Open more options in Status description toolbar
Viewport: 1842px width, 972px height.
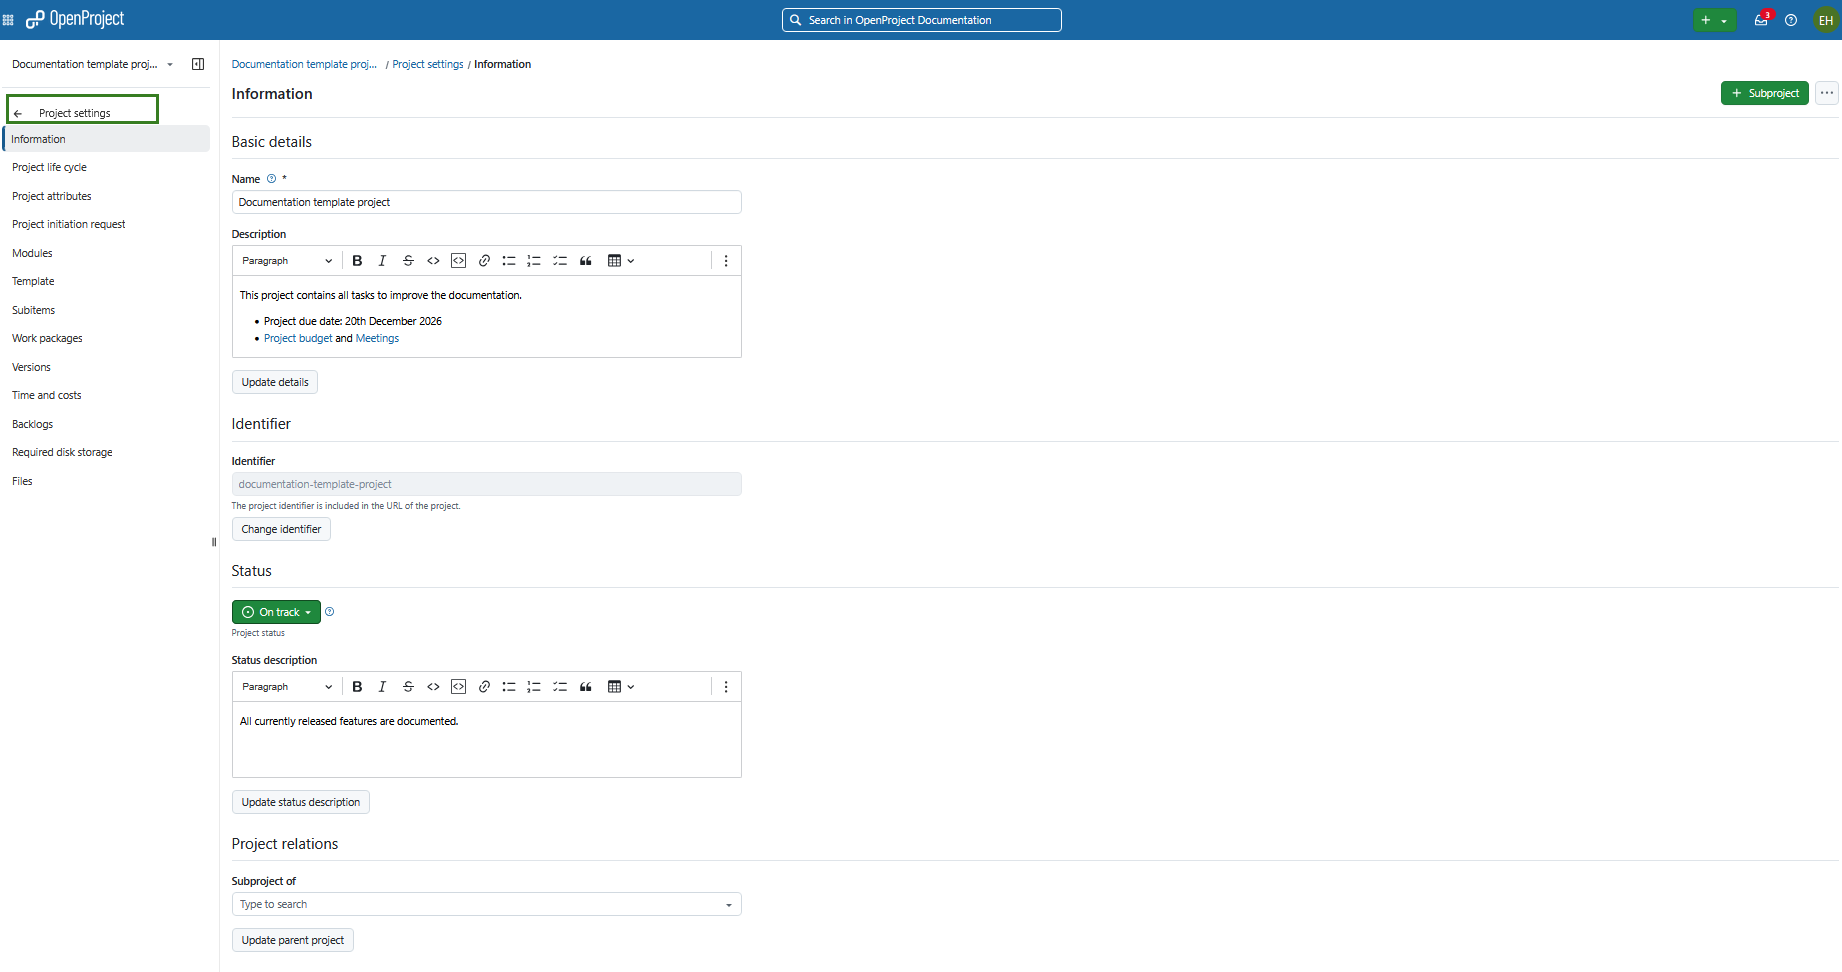[x=726, y=687]
